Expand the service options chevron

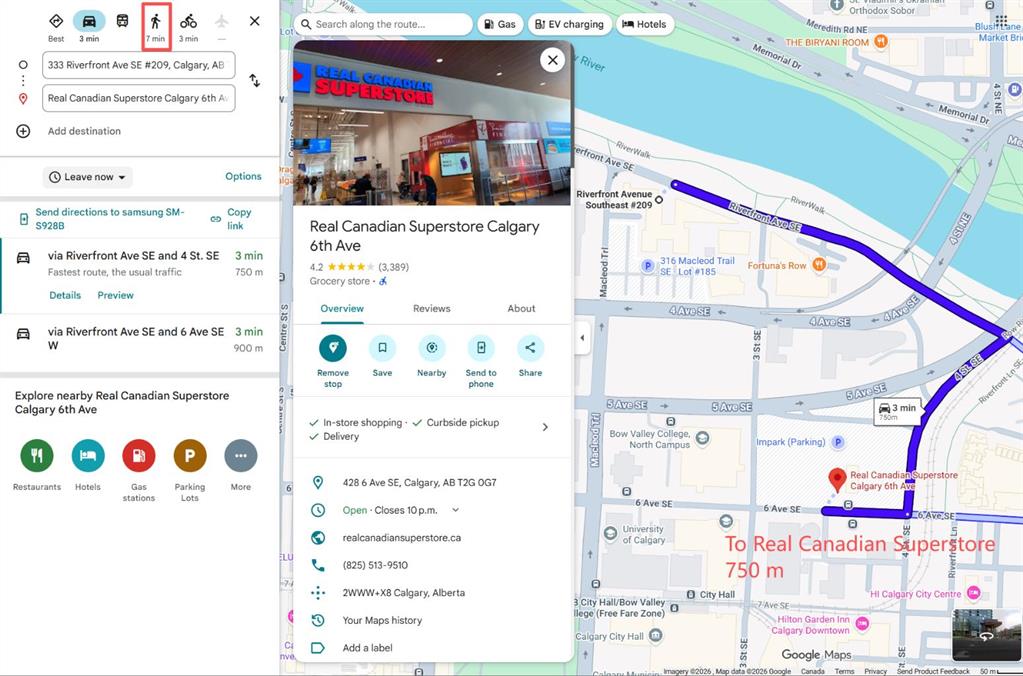[x=545, y=427]
